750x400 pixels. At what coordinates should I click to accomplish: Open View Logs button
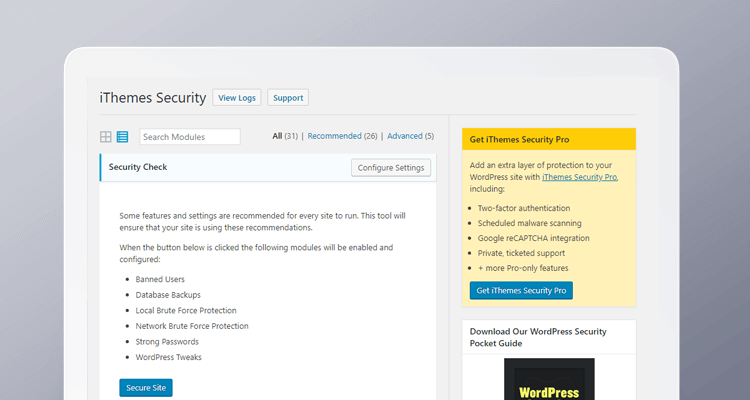coord(237,98)
